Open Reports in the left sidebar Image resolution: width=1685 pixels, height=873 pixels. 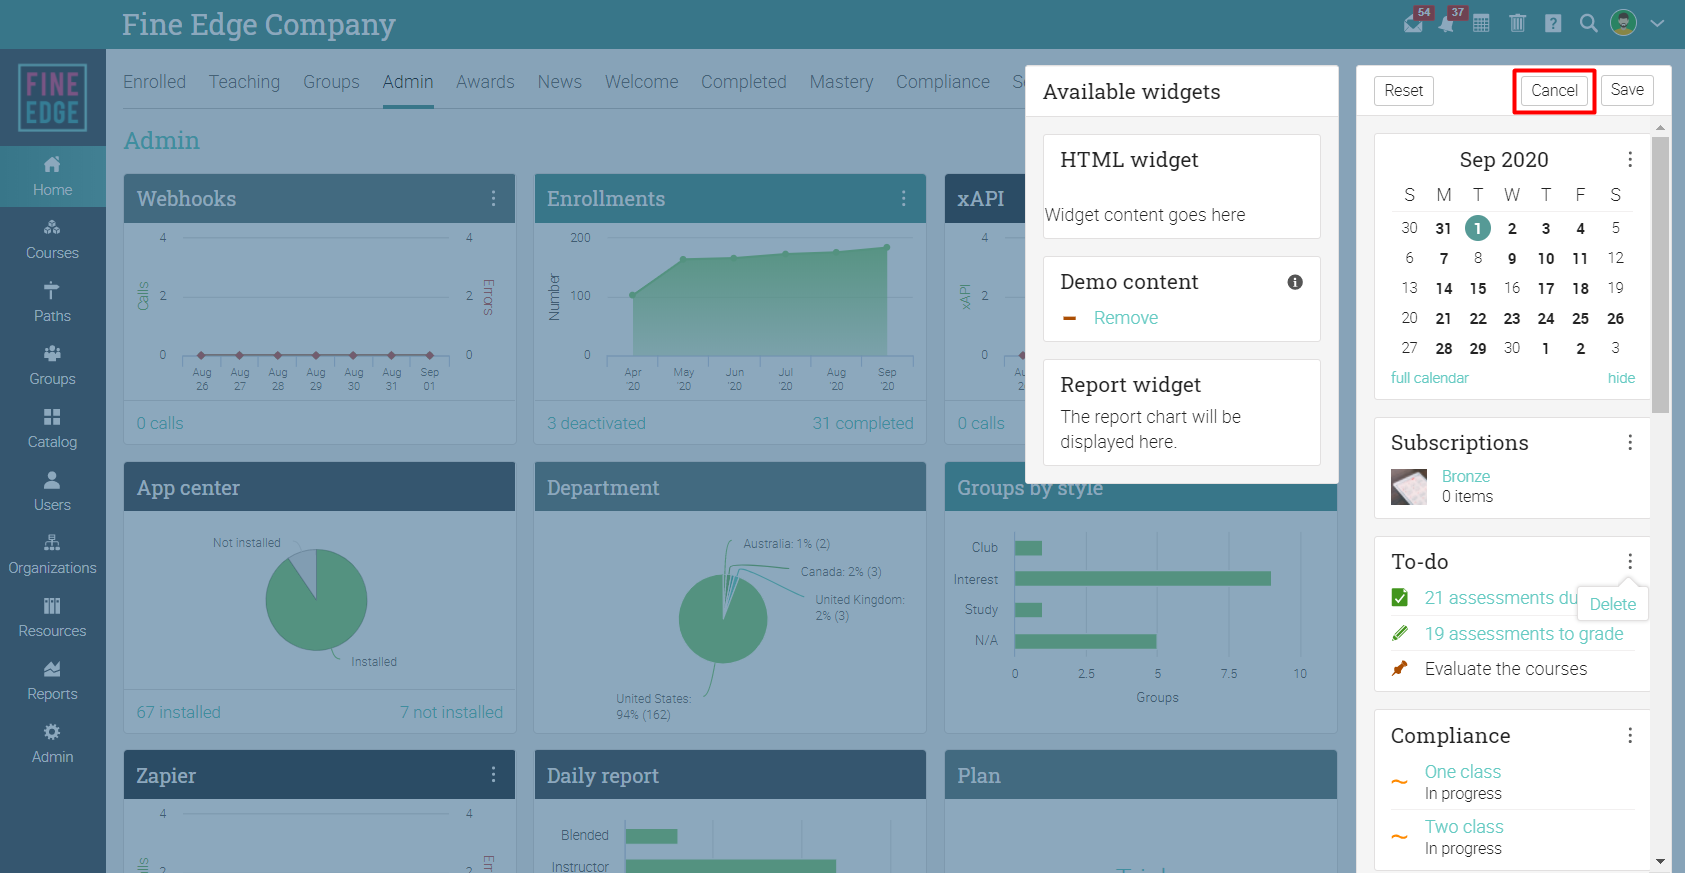click(x=52, y=680)
